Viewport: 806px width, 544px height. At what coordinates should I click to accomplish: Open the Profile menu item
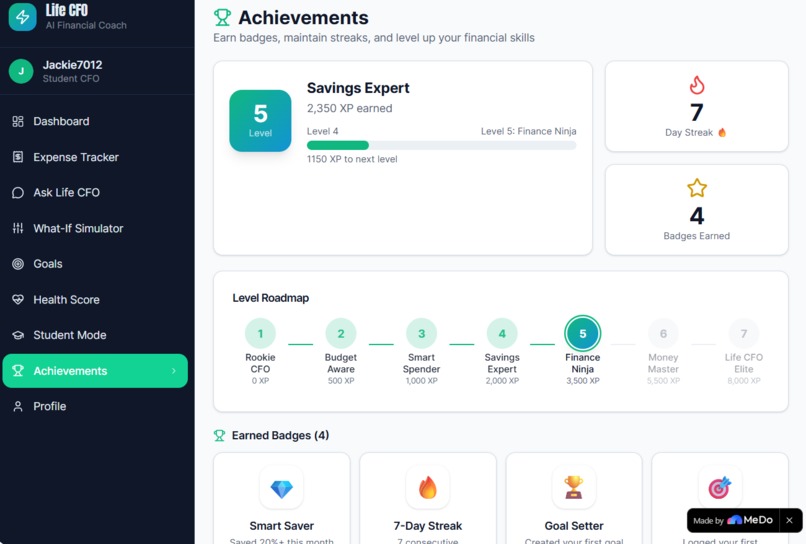tap(95, 406)
